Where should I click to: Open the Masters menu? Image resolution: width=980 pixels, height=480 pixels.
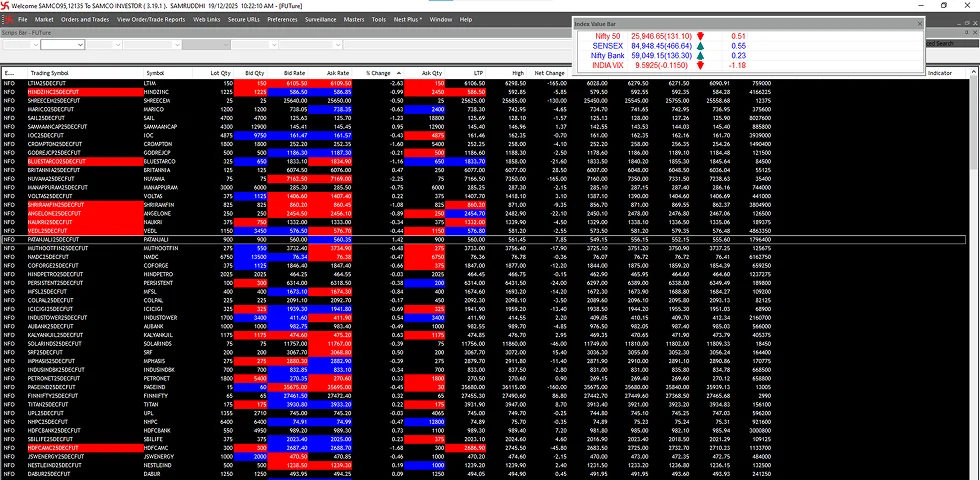pyautogui.click(x=354, y=19)
